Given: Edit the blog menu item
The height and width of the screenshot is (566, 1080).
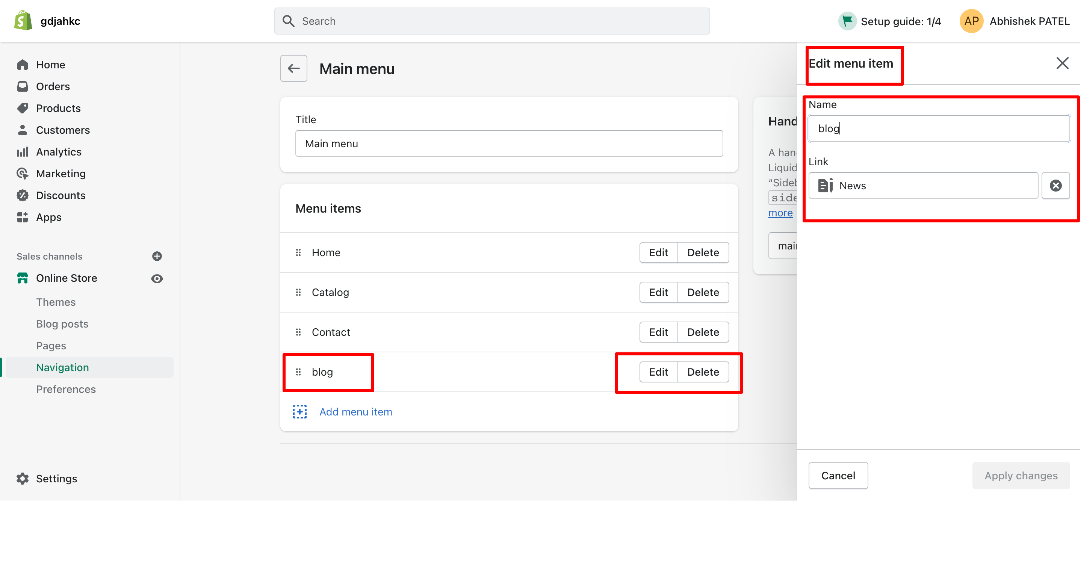Looking at the screenshot, I should (658, 373).
